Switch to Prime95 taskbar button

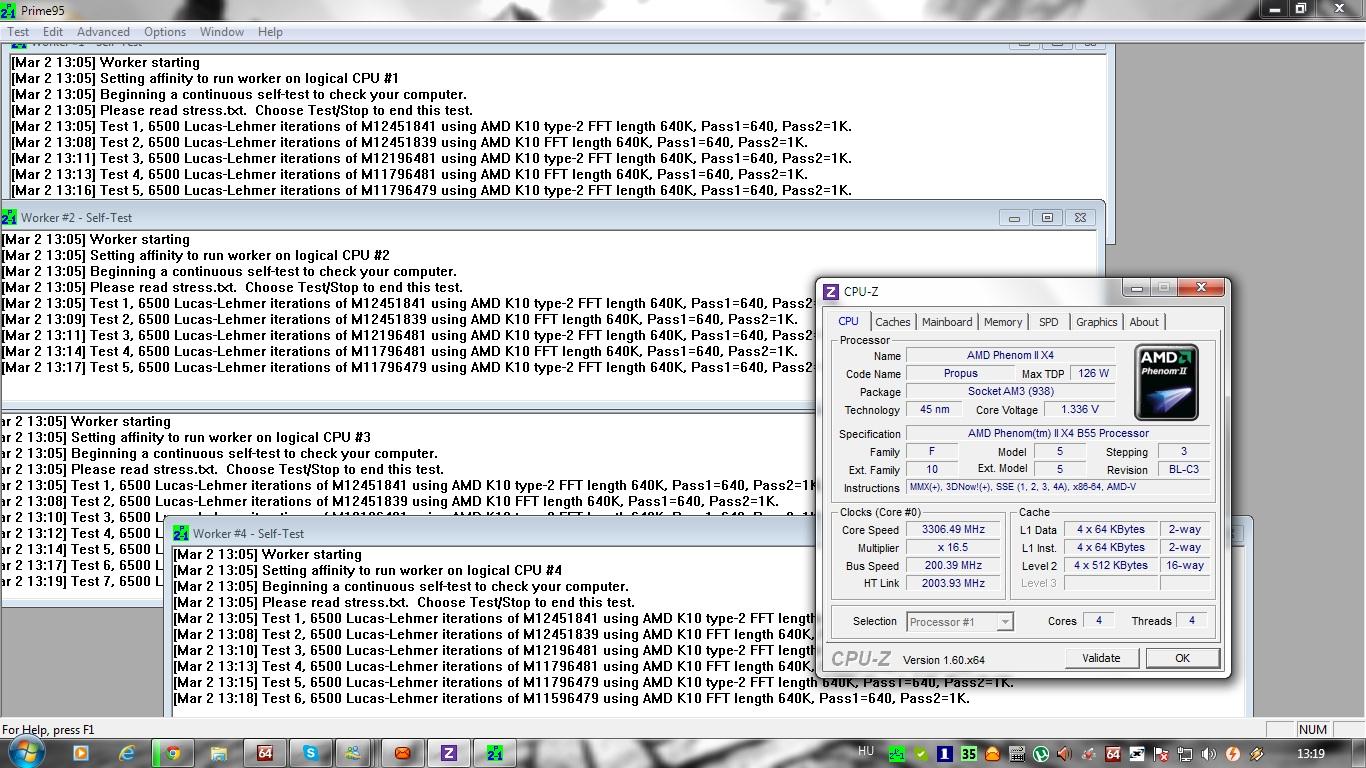click(x=495, y=753)
